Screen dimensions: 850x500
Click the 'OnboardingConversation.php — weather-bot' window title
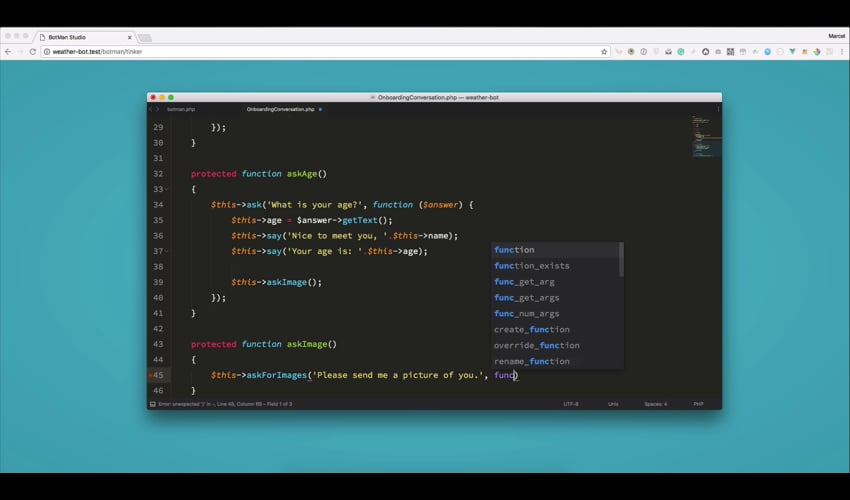pos(438,98)
